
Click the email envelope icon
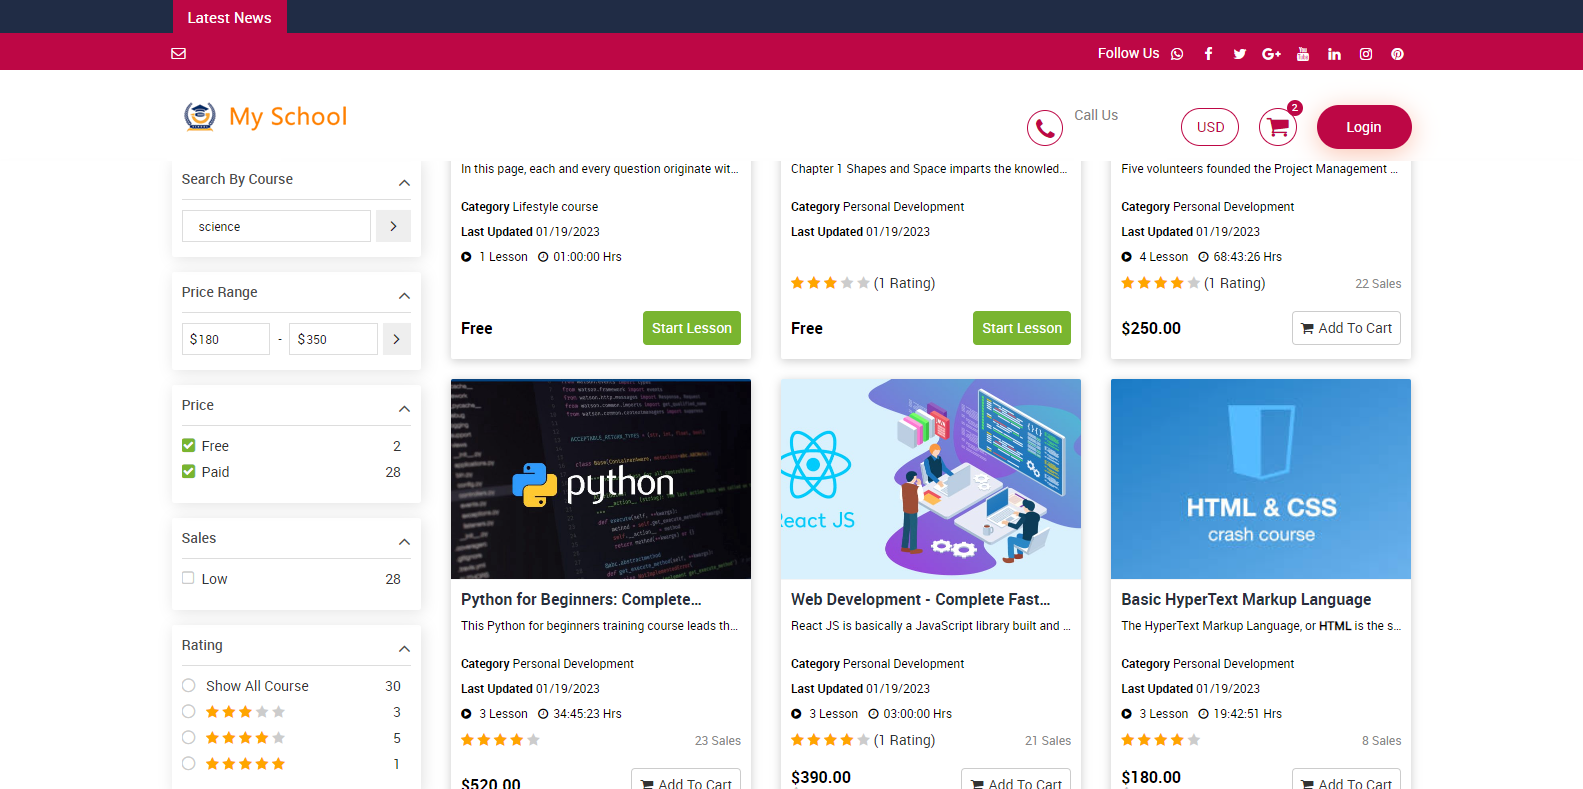179,53
